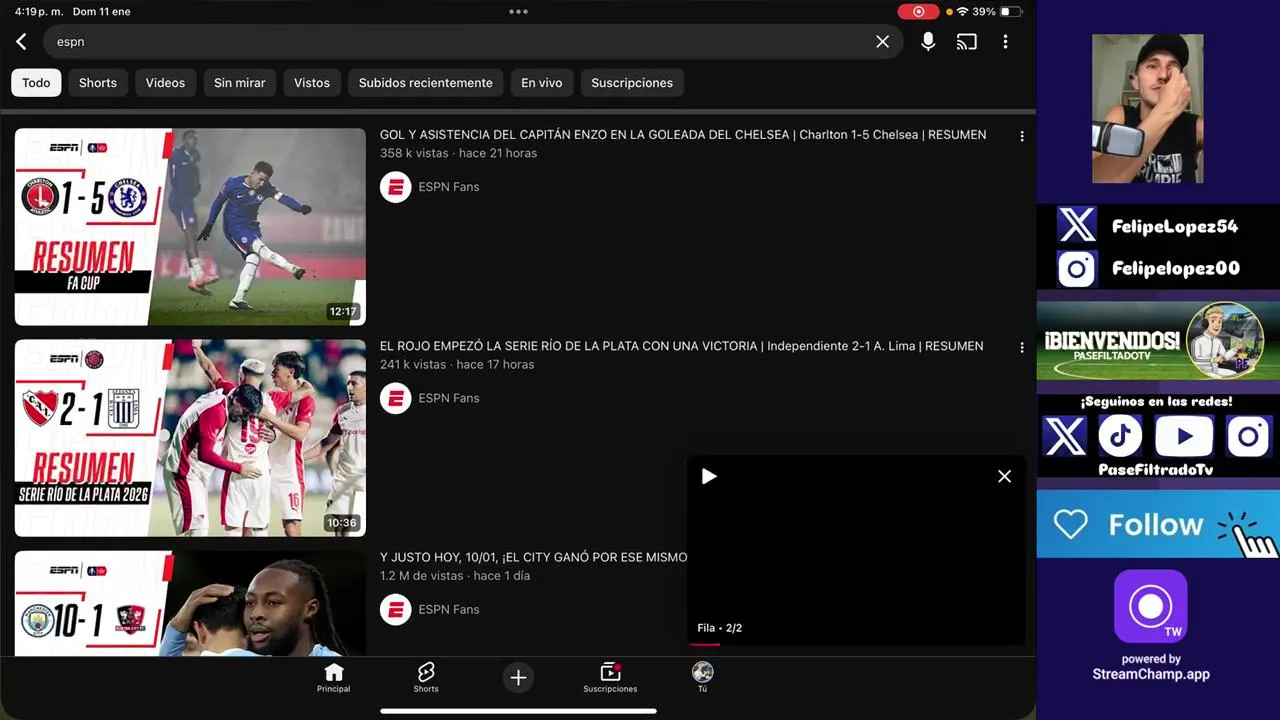Select the Todo filter chip
This screenshot has width=1280, height=720.
36,83
